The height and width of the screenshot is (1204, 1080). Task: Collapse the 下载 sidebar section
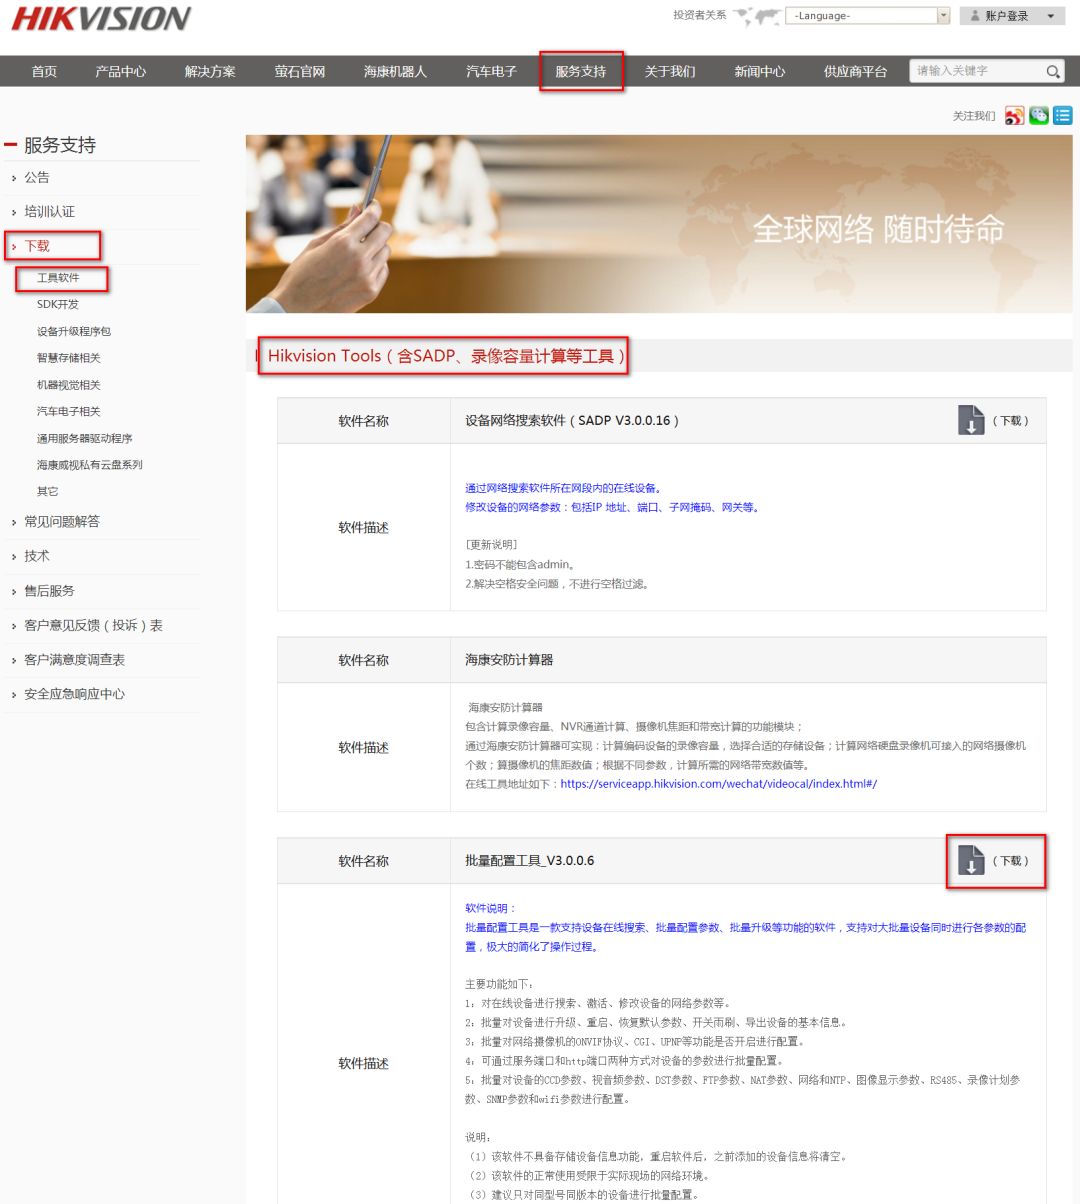click(x=37, y=246)
